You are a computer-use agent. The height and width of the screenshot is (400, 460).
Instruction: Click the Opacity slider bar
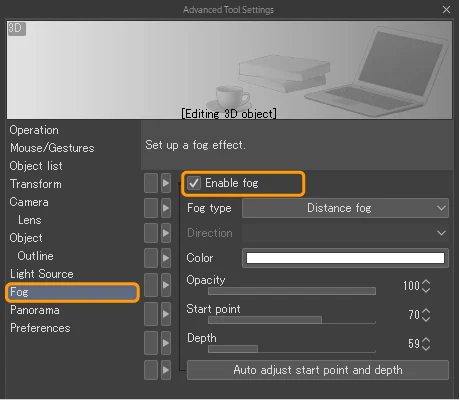click(x=292, y=291)
